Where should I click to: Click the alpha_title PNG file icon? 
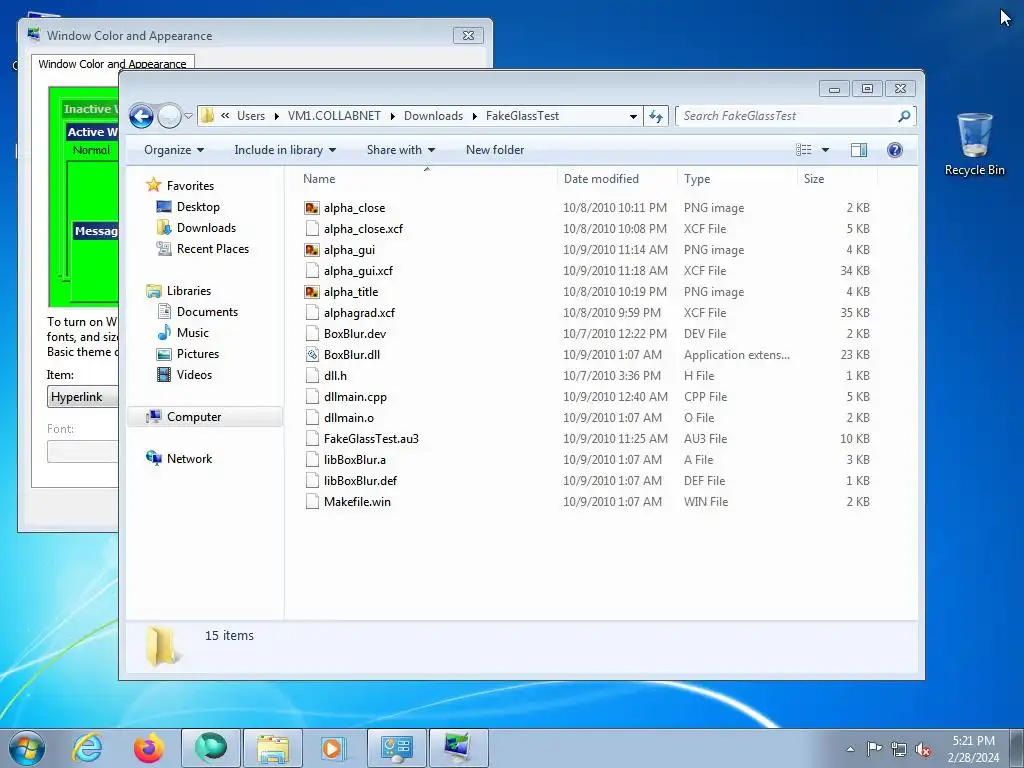[312, 292]
